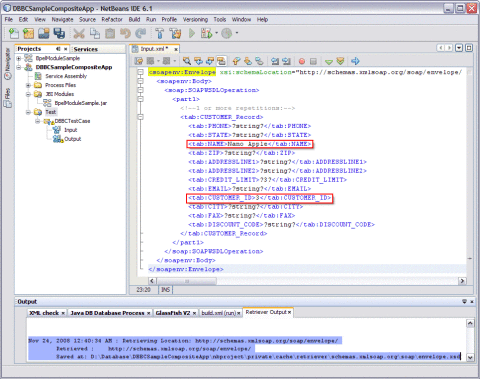
Task: Collapse the DBBCTestCase node
Action: click(x=38, y=121)
